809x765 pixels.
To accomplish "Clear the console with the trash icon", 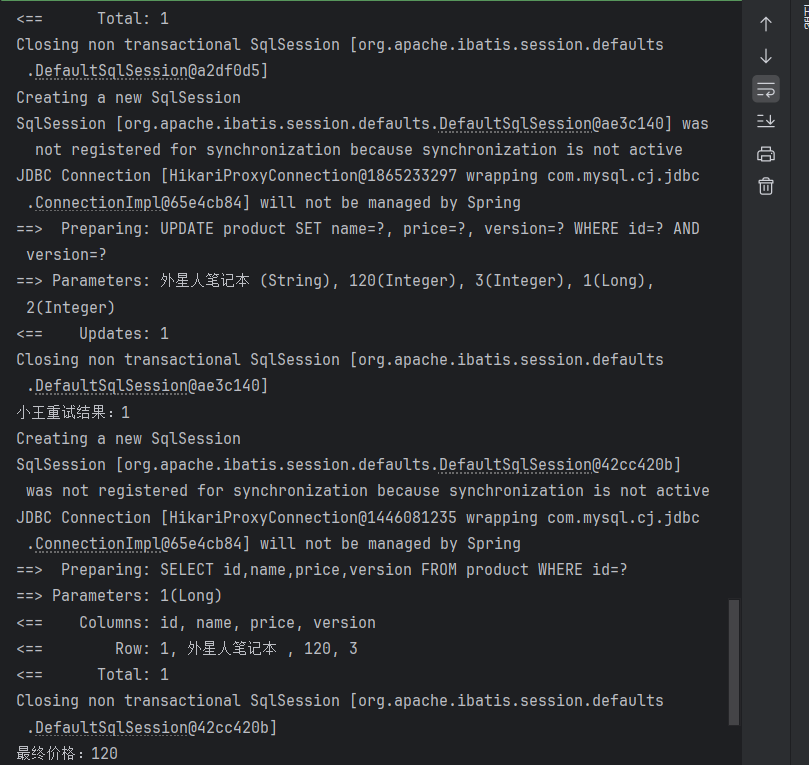I will pyautogui.click(x=766, y=186).
